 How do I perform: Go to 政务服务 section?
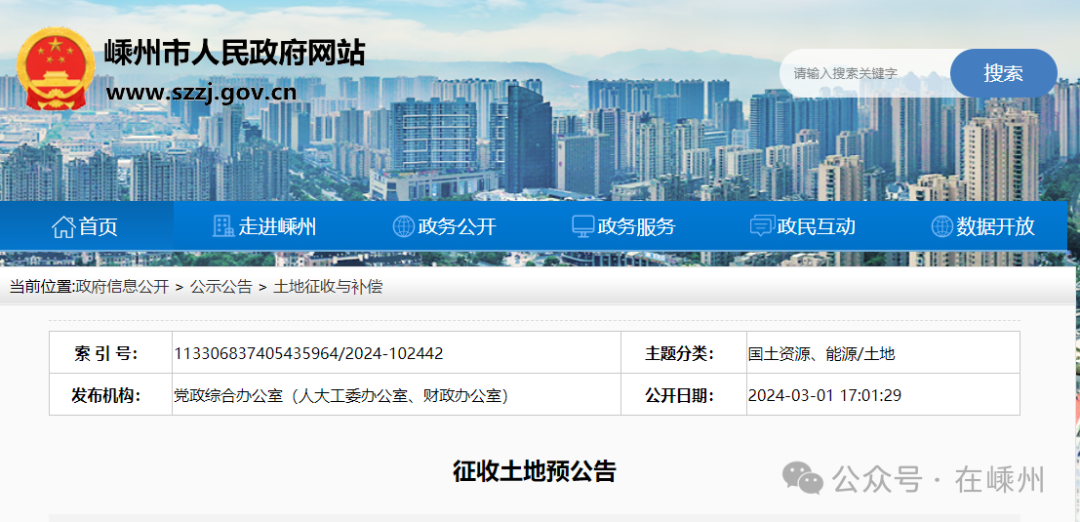pyautogui.click(x=624, y=226)
